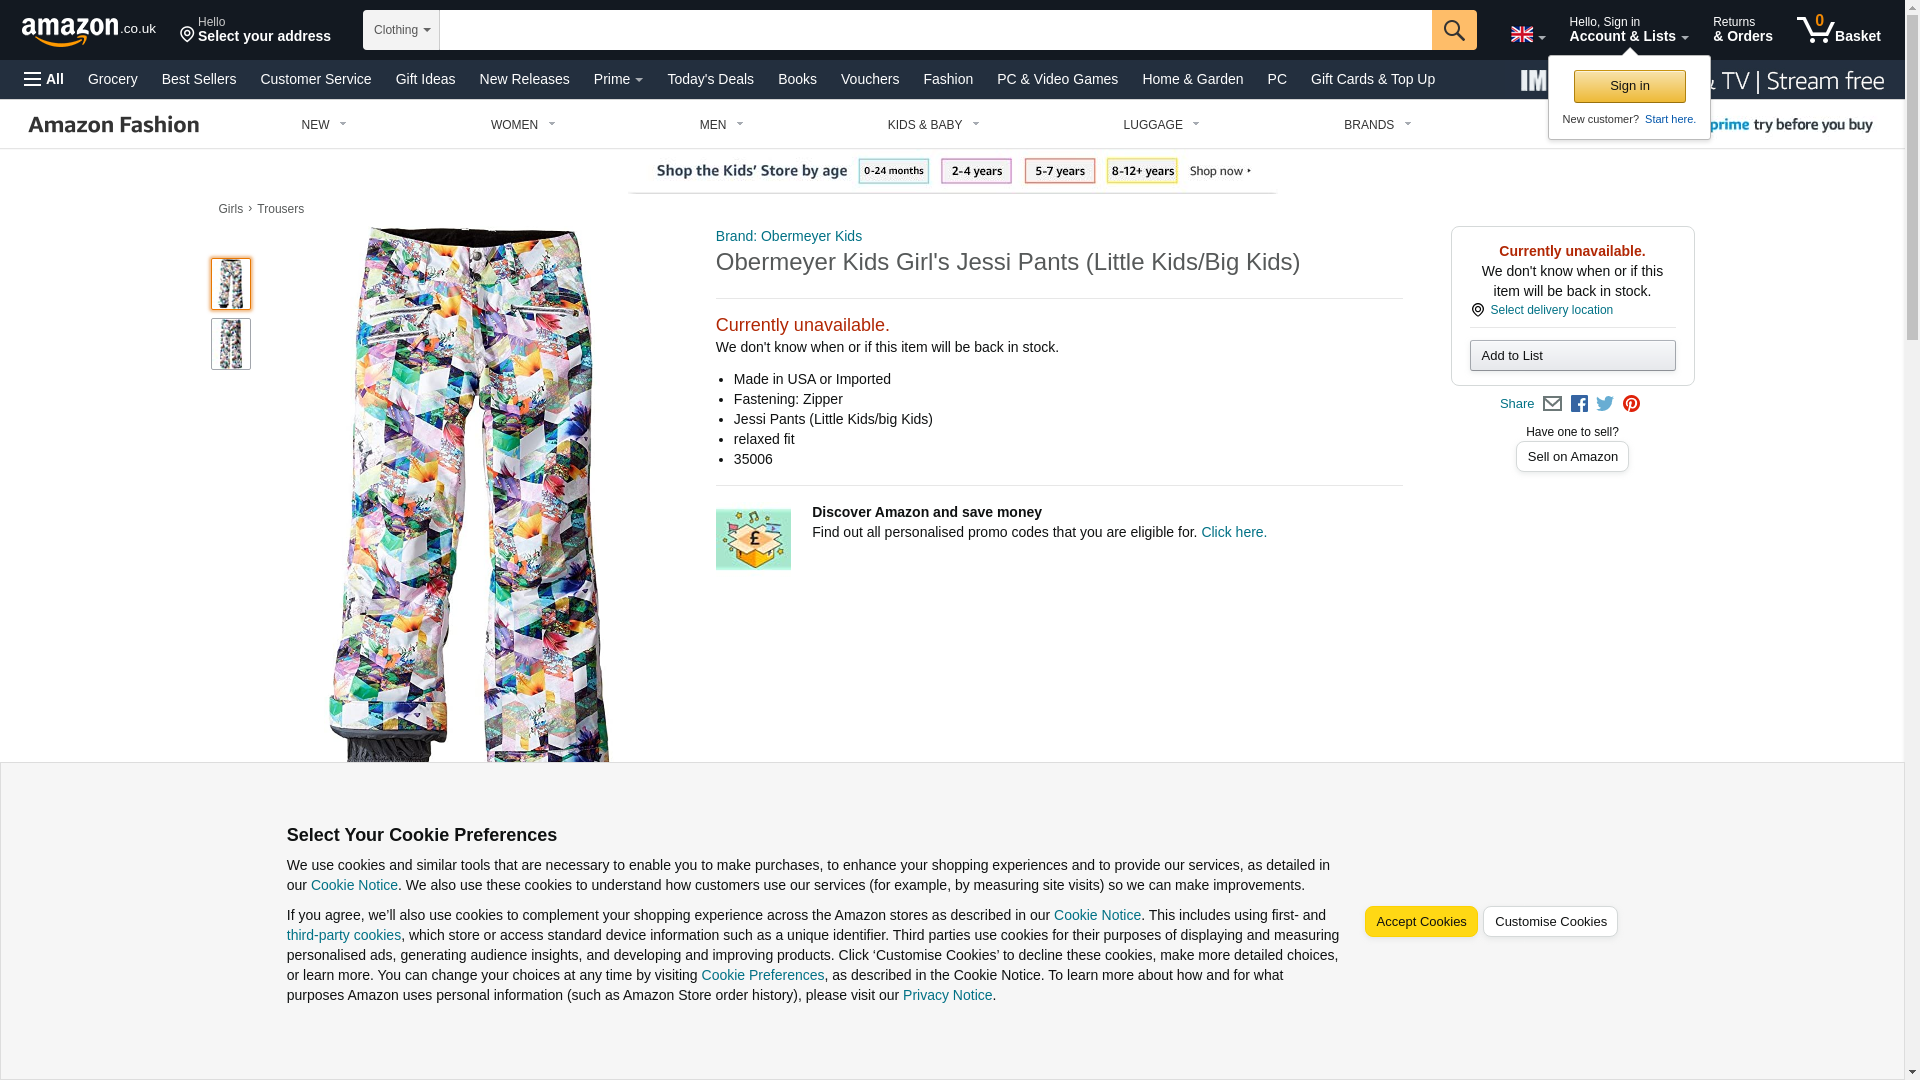Image resolution: width=1920 pixels, height=1080 pixels.
Task: Select the second product thumbnail image
Action: click(230, 344)
